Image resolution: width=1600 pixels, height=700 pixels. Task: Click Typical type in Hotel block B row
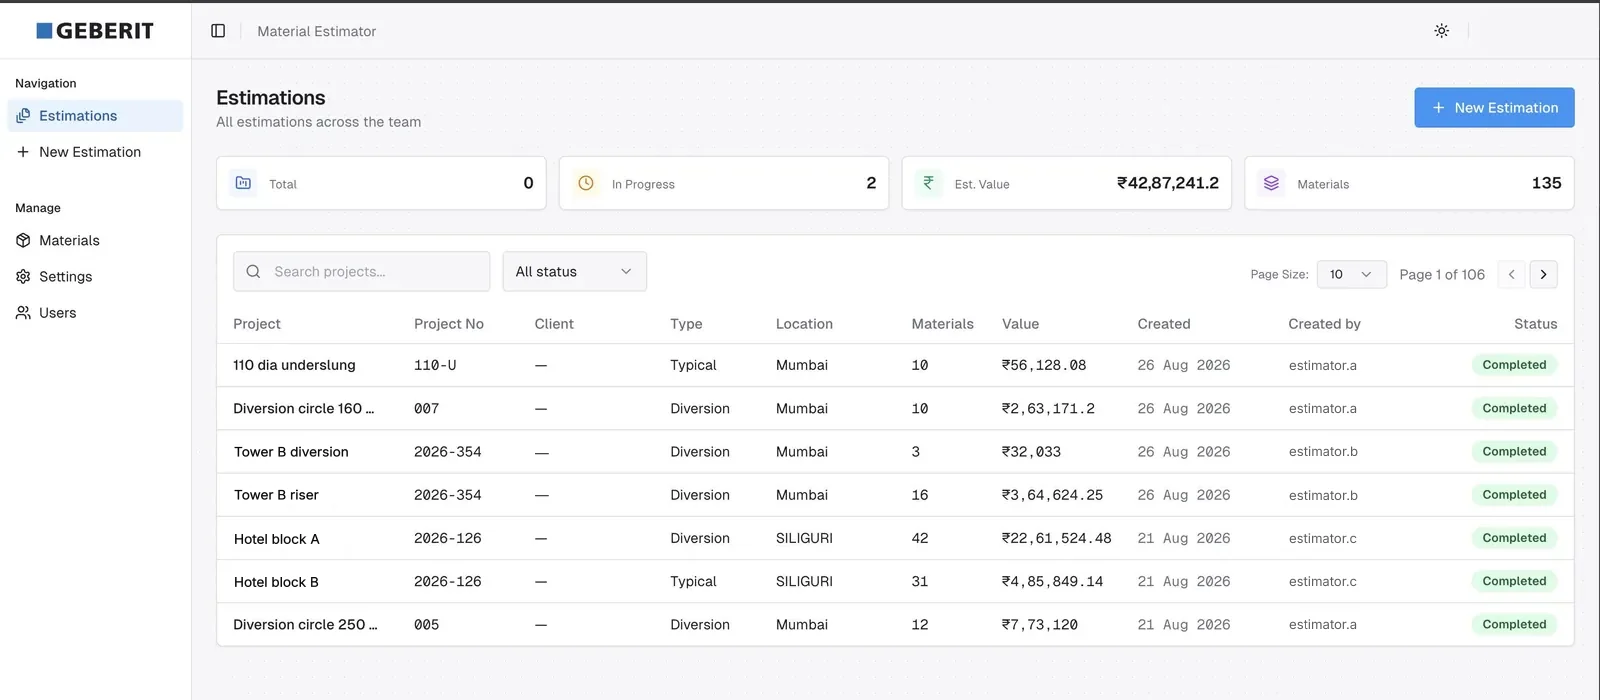click(x=693, y=581)
